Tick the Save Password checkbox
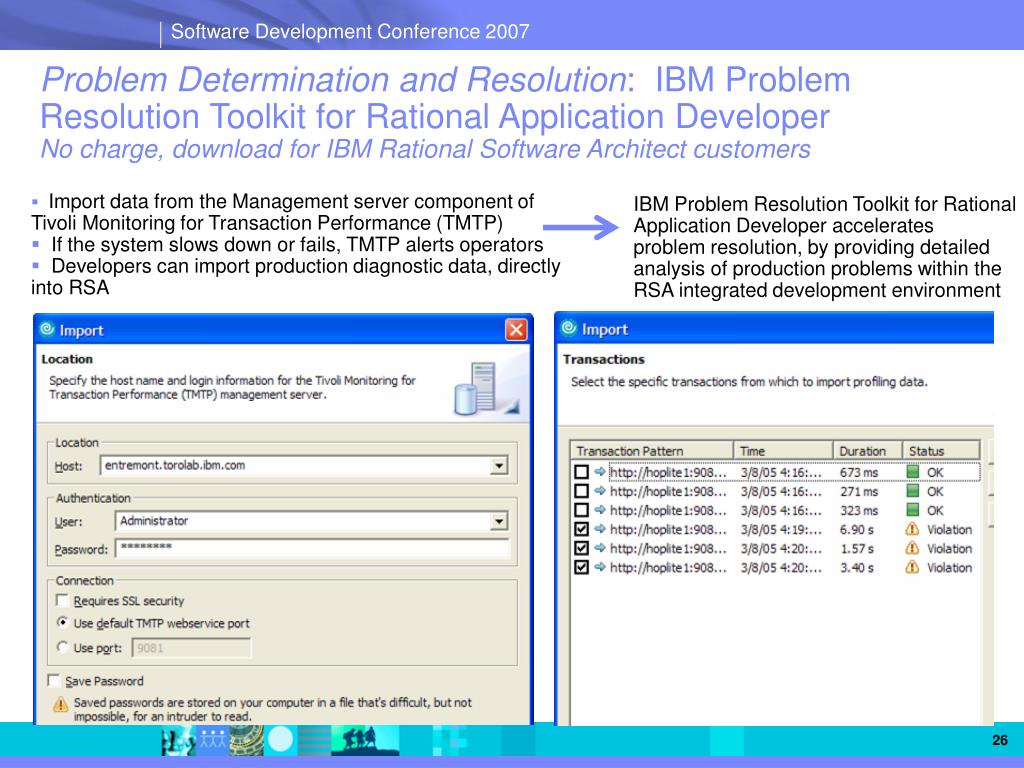Screen dimensions: 1024x768 tap(54, 680)
